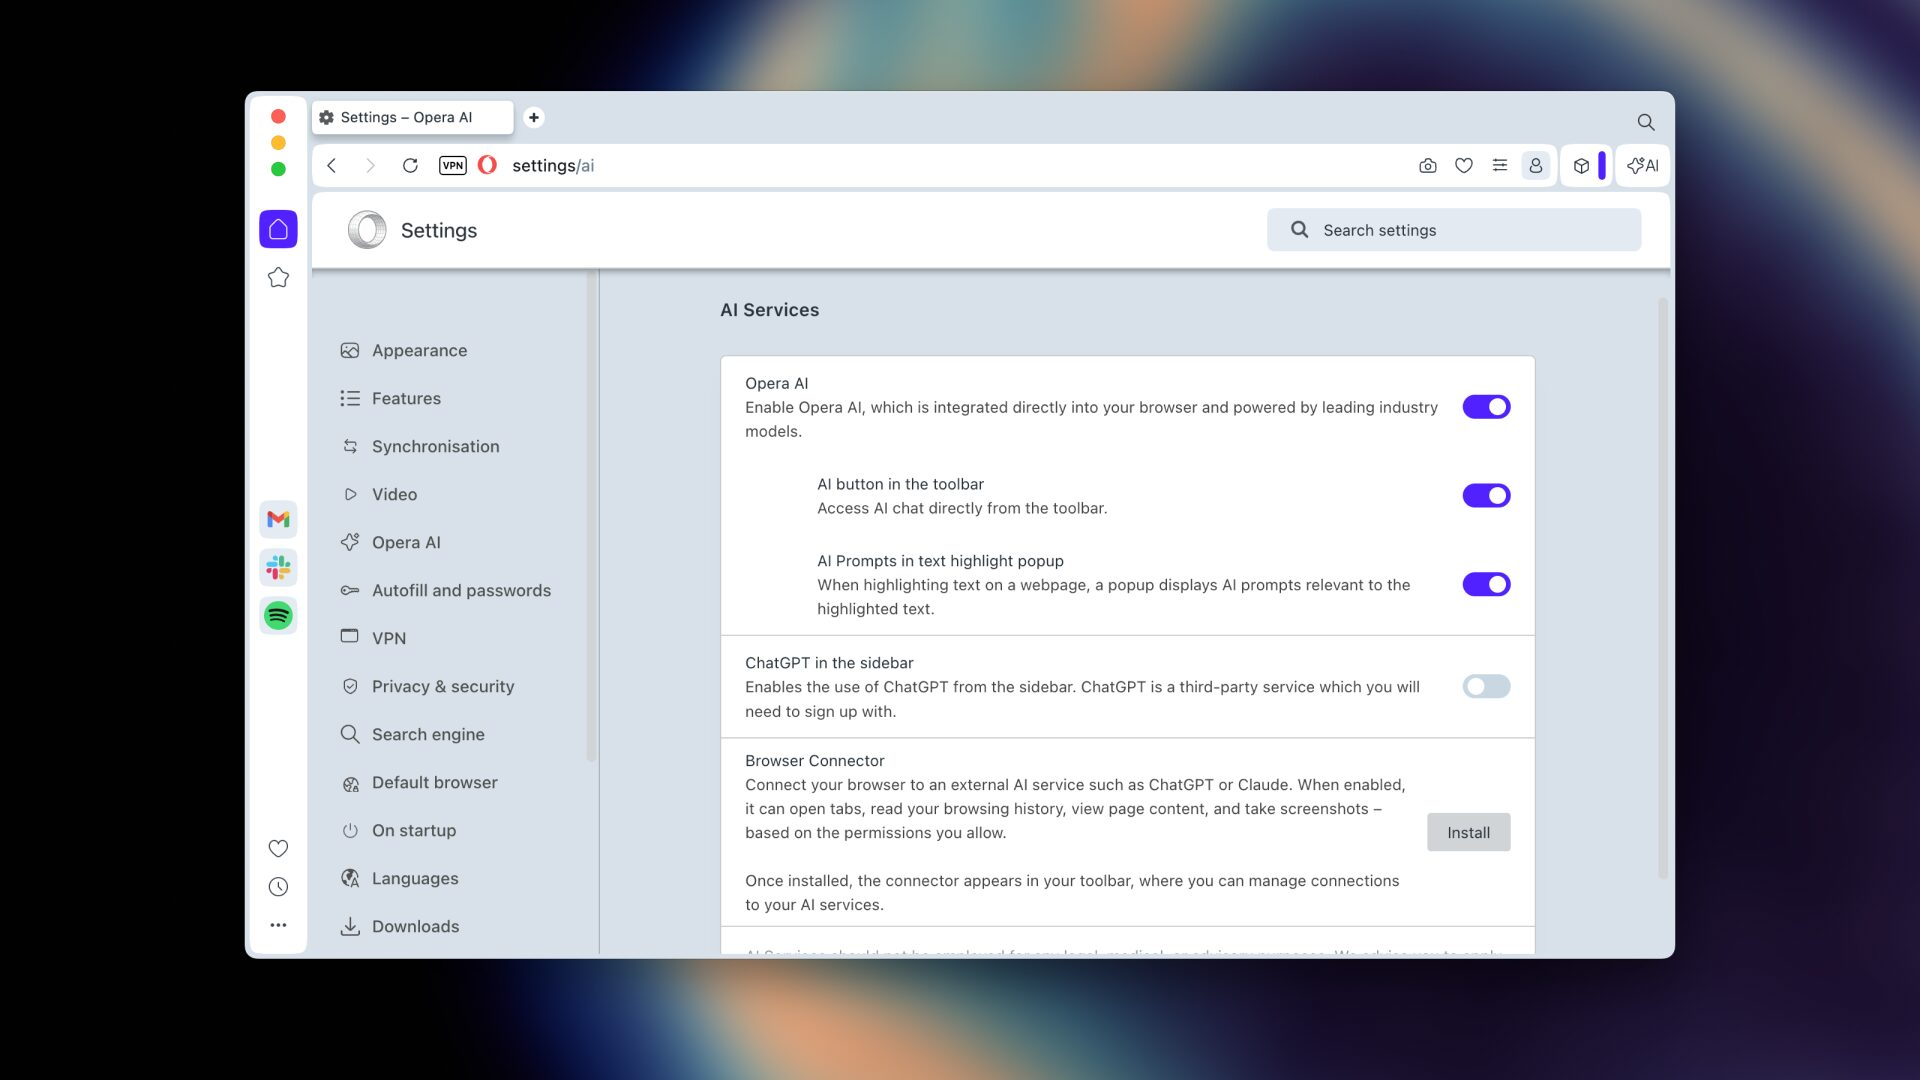Click the search tabs magnifier icon

tap(1646, 122)
